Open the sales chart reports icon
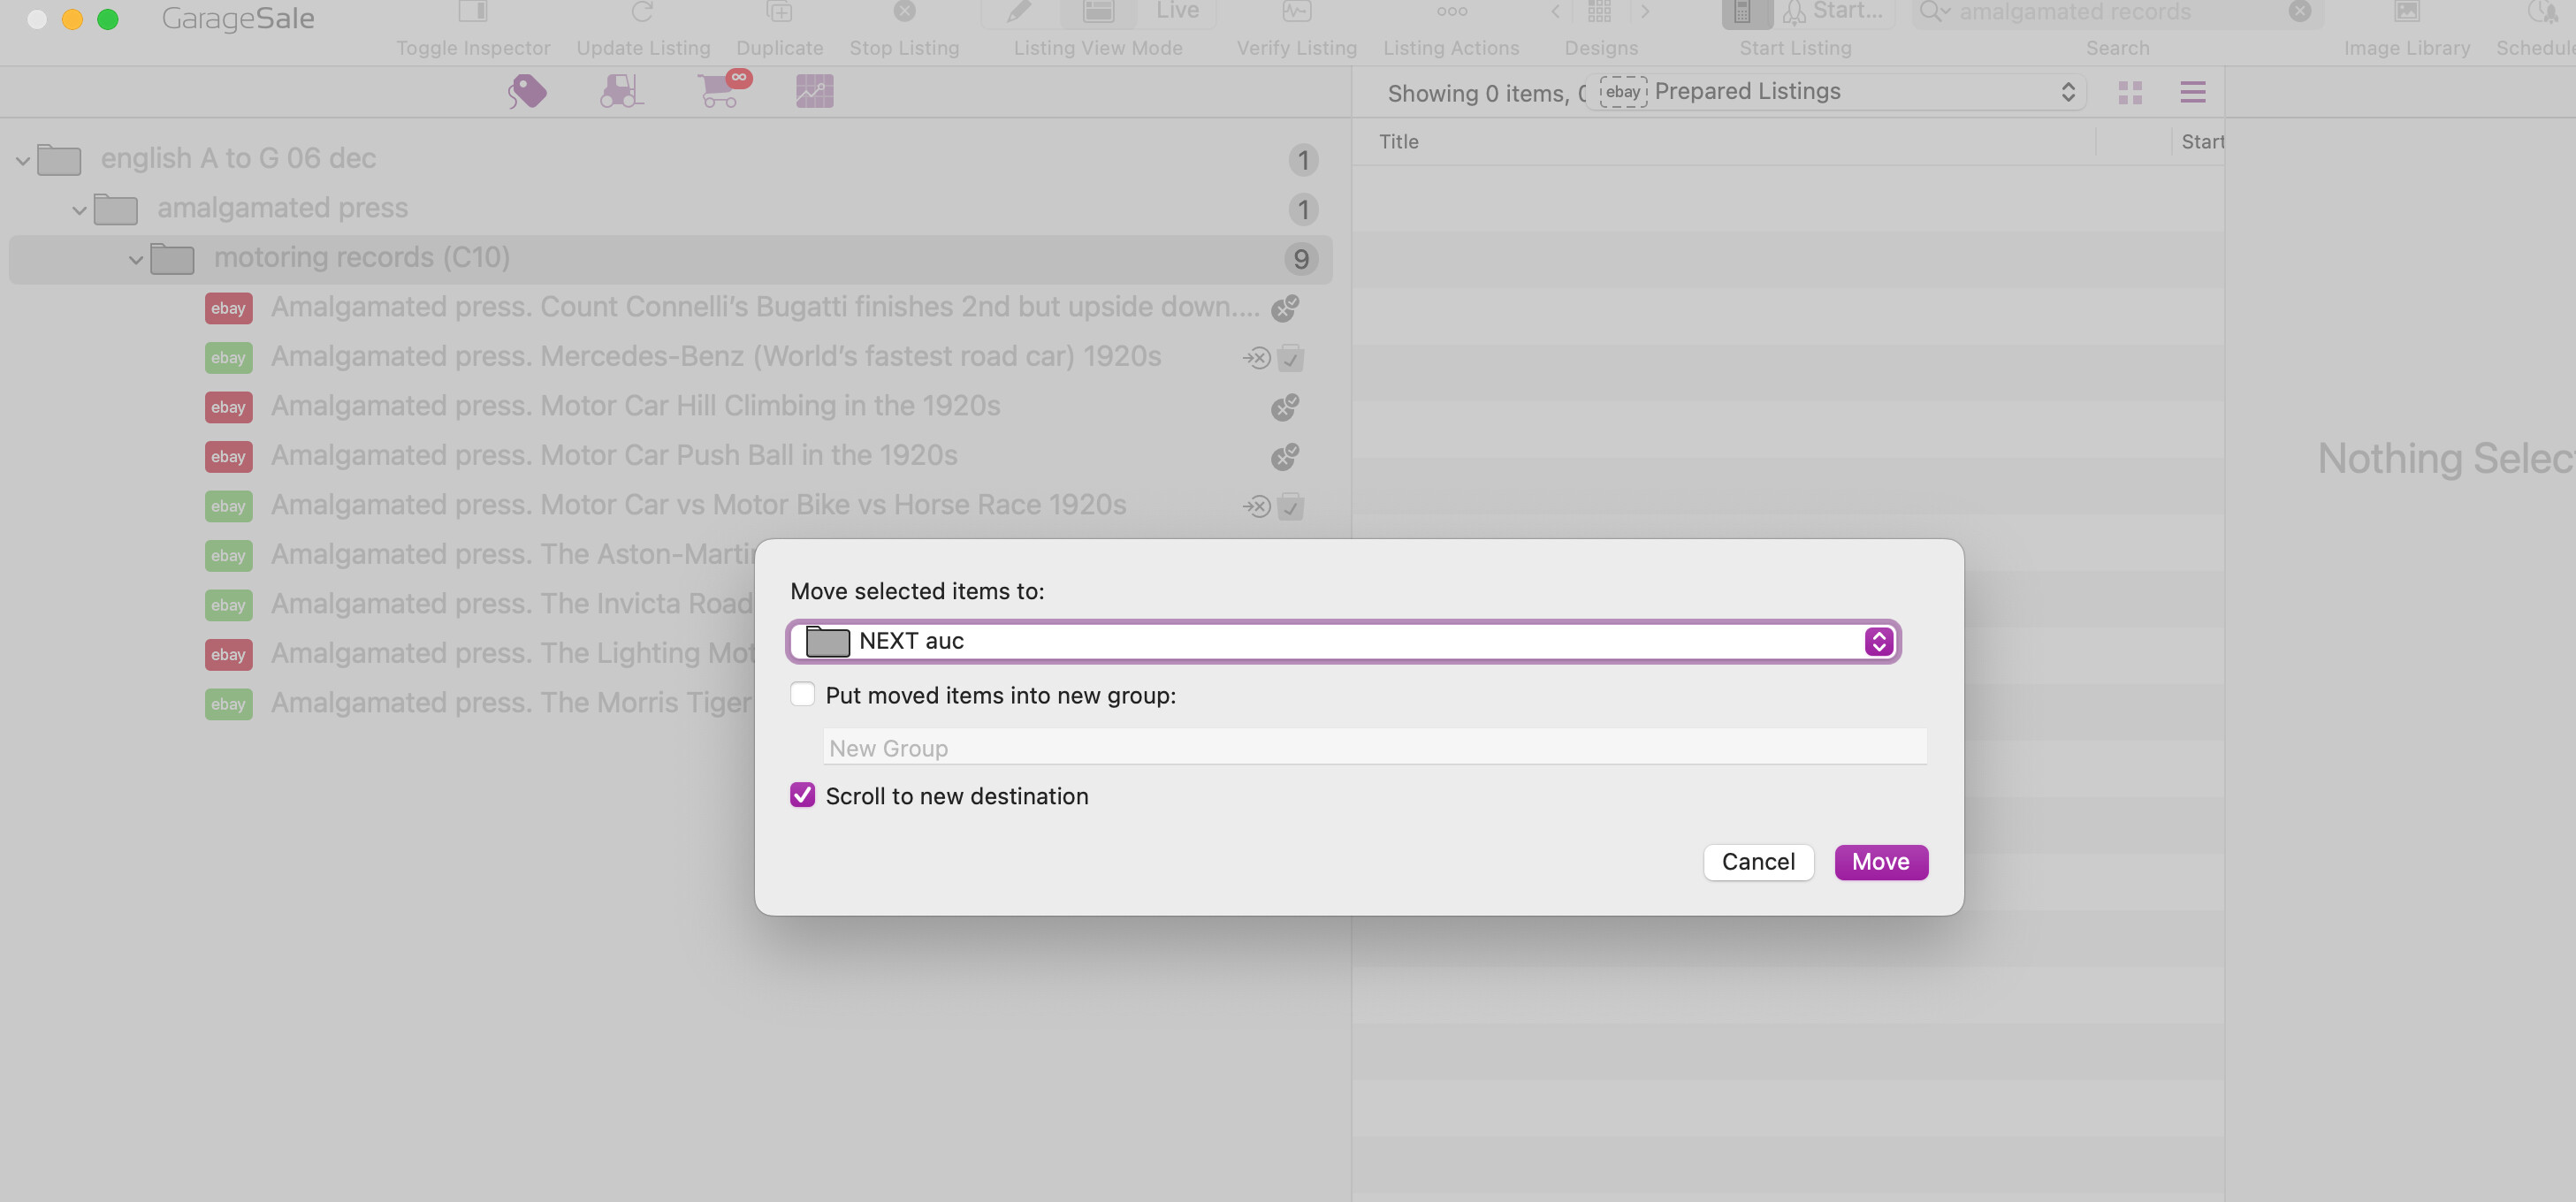The height and width of the screenshot is (1202, 2576). point(814,92)
